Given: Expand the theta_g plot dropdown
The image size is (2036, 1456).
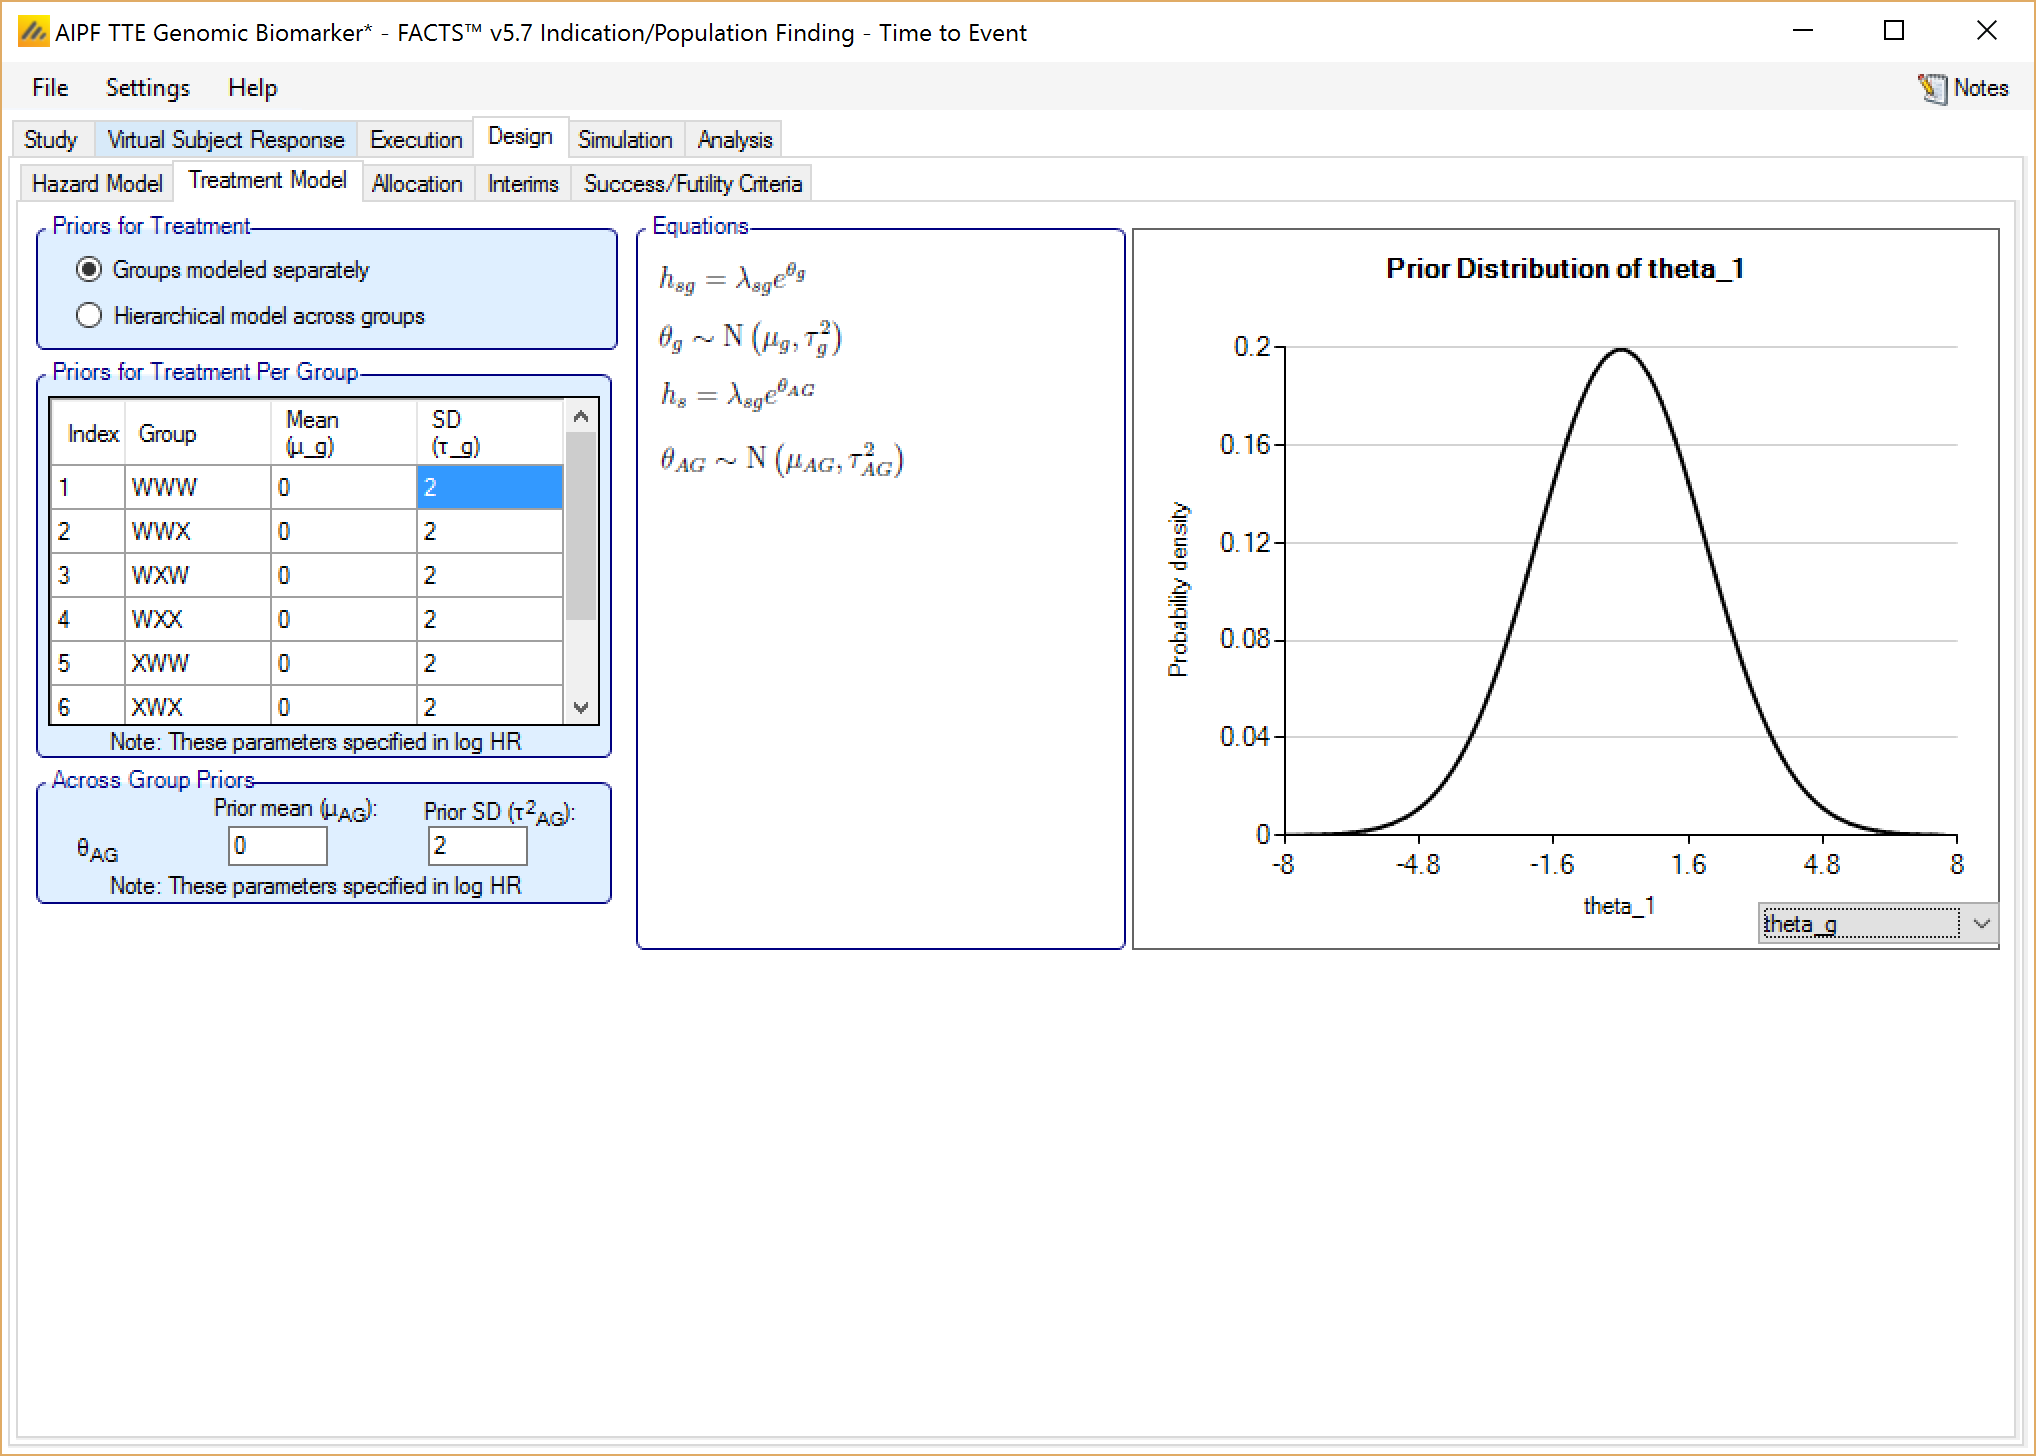Looking at the screenshot, I should pos(1981,924).
